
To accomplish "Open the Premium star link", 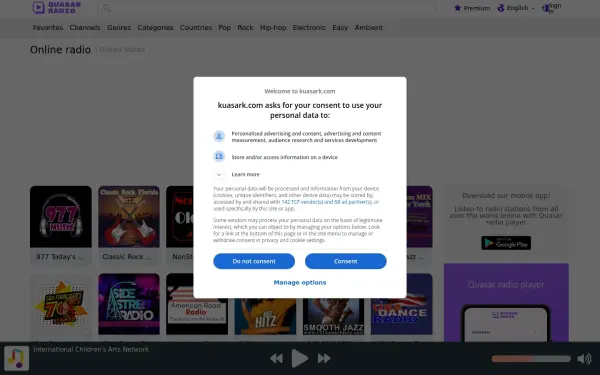I will (x=472, y=8).
